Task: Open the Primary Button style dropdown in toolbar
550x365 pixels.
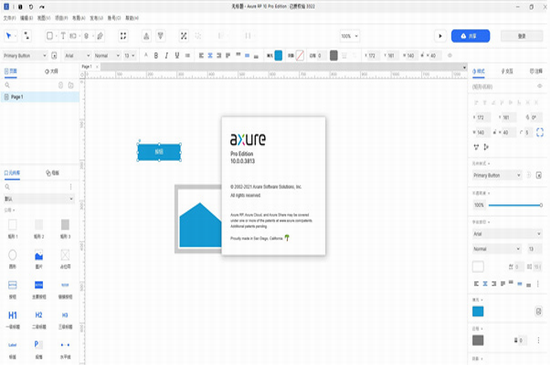Action: (x=25, y=55)
